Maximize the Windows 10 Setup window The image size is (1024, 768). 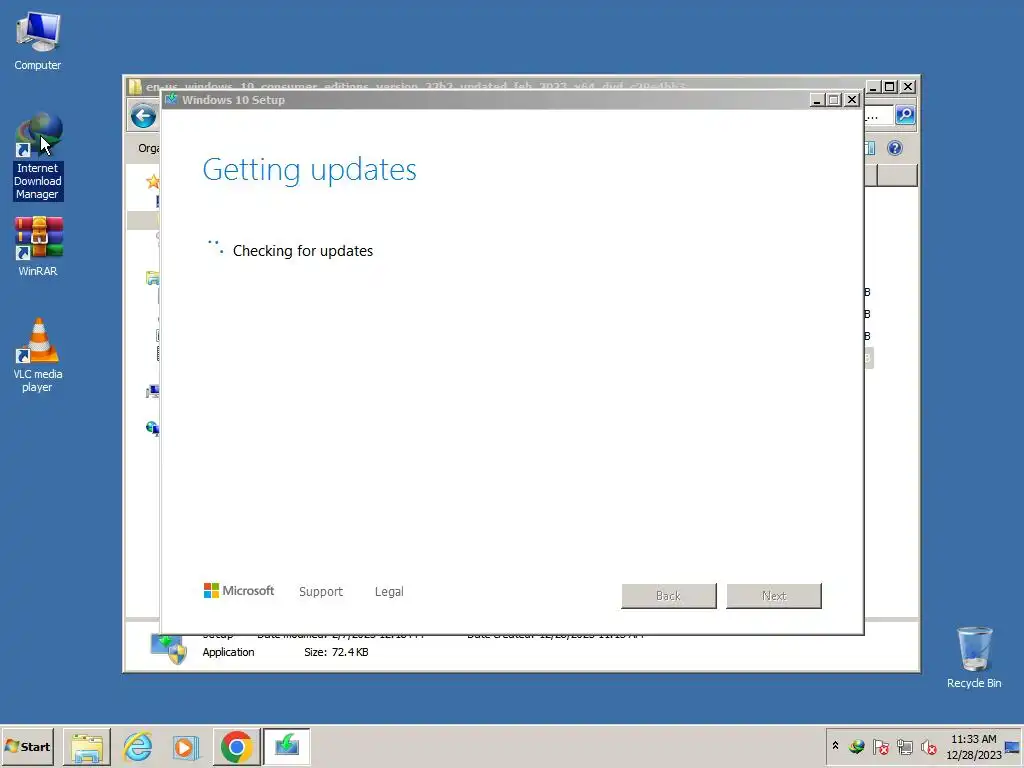[834, 100]
